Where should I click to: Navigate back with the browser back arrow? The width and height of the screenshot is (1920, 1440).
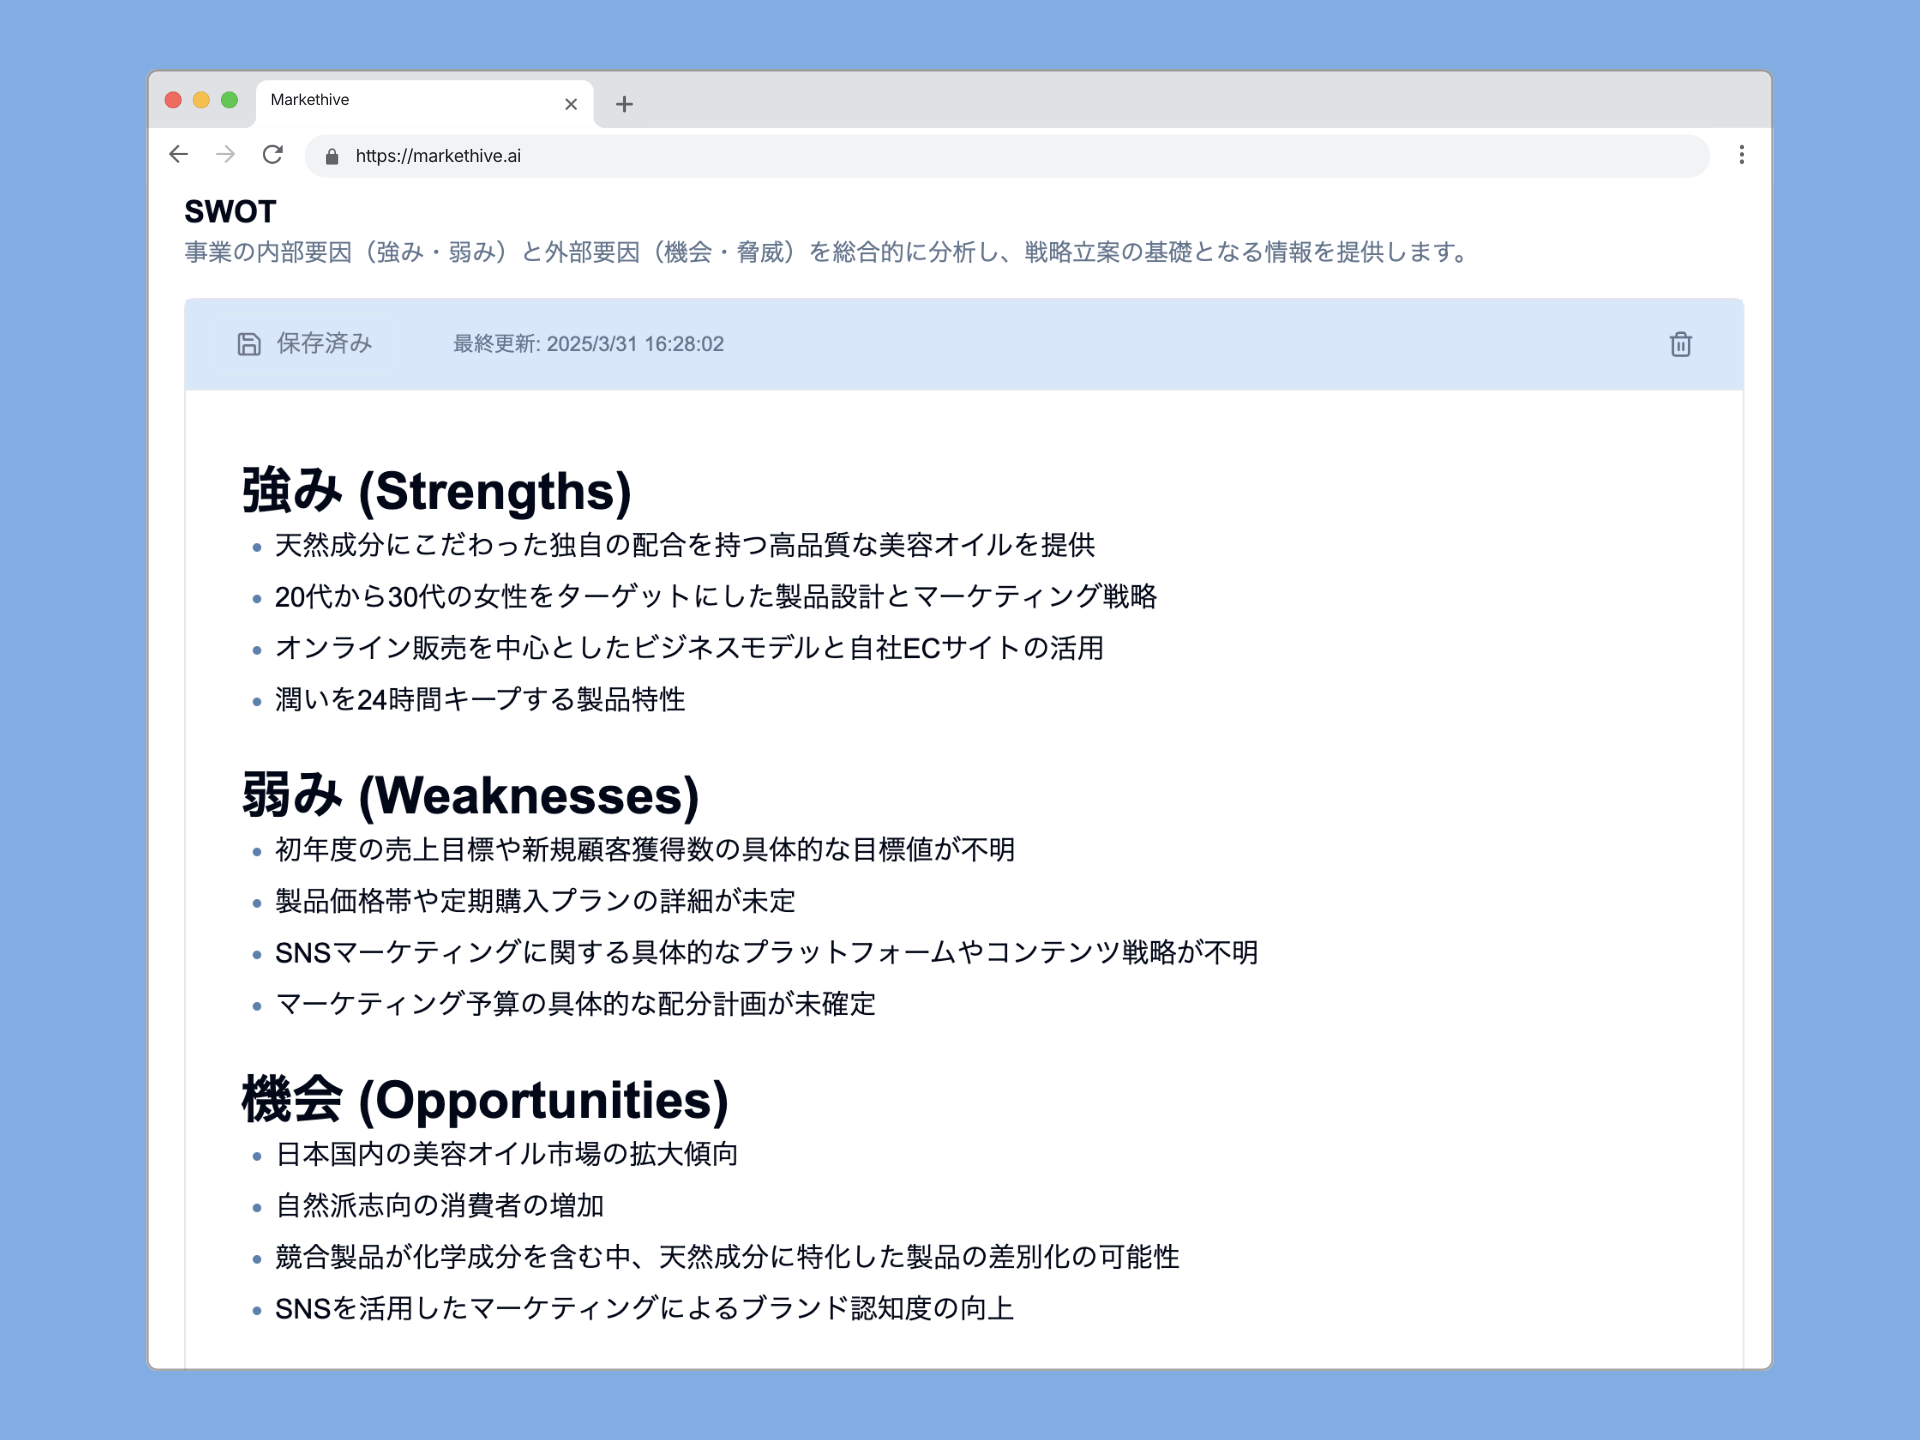pyautogui.click(x=178, y=155)
